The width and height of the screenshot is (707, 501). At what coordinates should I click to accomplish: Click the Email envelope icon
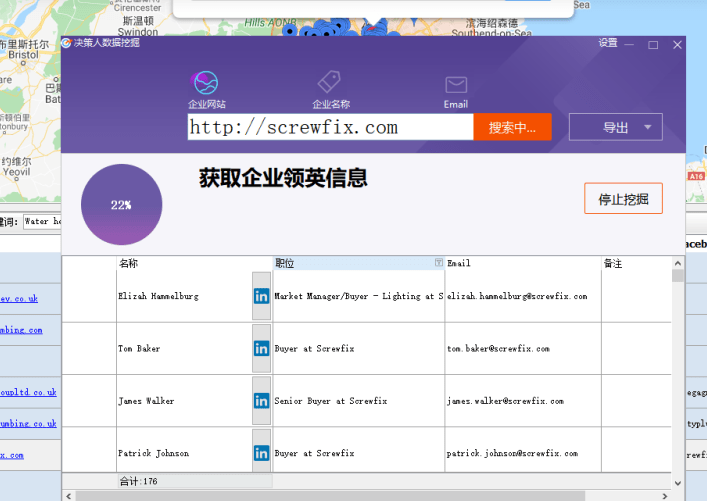pos(456,85)
